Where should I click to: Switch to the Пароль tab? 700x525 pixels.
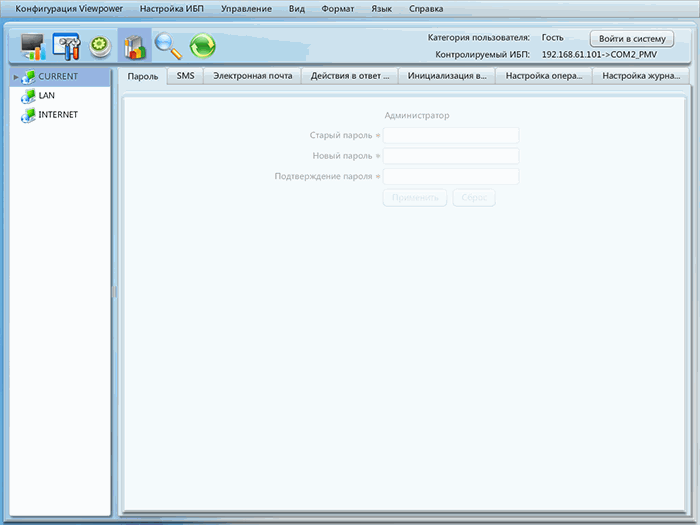142,76
